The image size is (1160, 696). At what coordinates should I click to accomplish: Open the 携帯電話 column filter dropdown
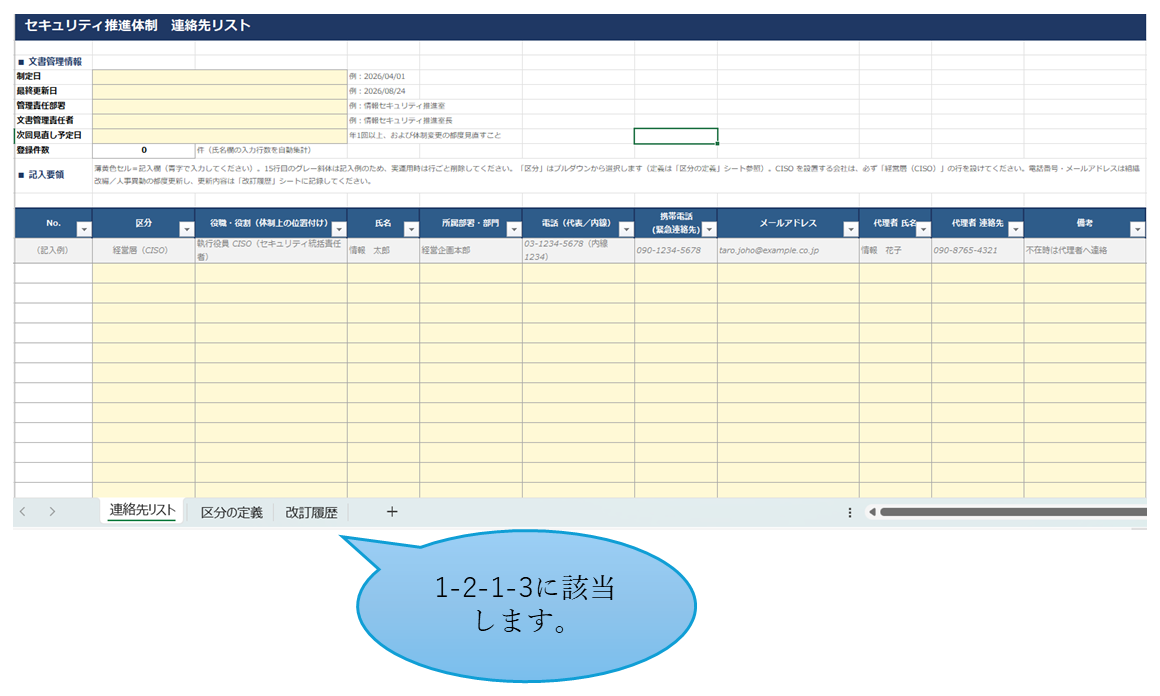pyautogui.click(x=709, y=230)
